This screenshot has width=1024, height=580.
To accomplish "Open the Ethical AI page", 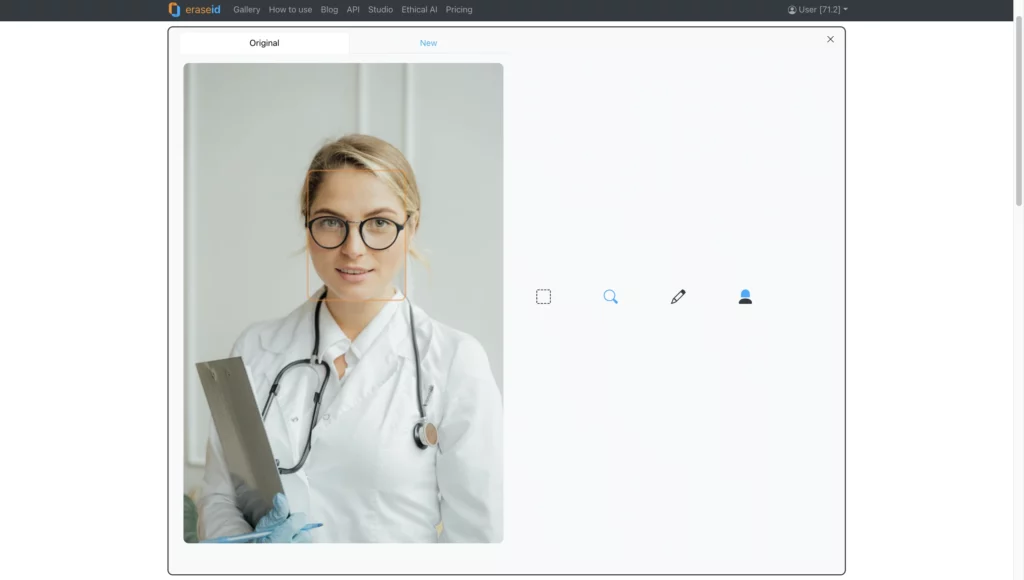I will click(x=419, y=9).
